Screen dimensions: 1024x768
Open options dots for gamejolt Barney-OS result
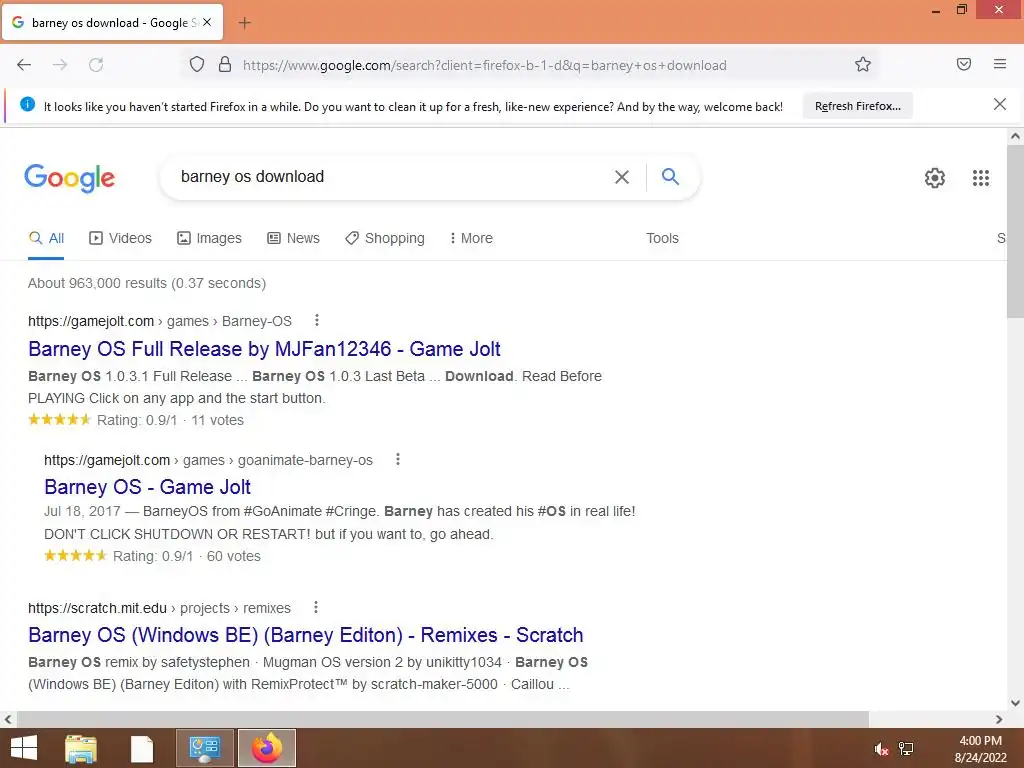click(317, 320)
